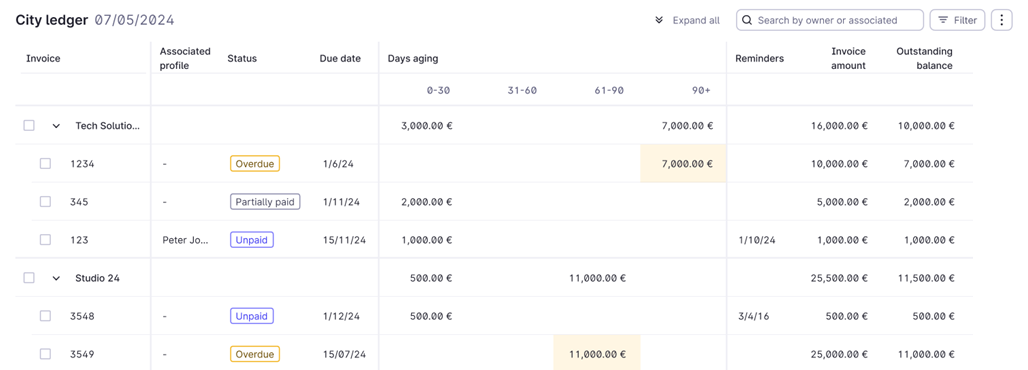Click the Invoice column header
The width and height of the screenshot is (1028, 370).
click(x=43, y=58)
